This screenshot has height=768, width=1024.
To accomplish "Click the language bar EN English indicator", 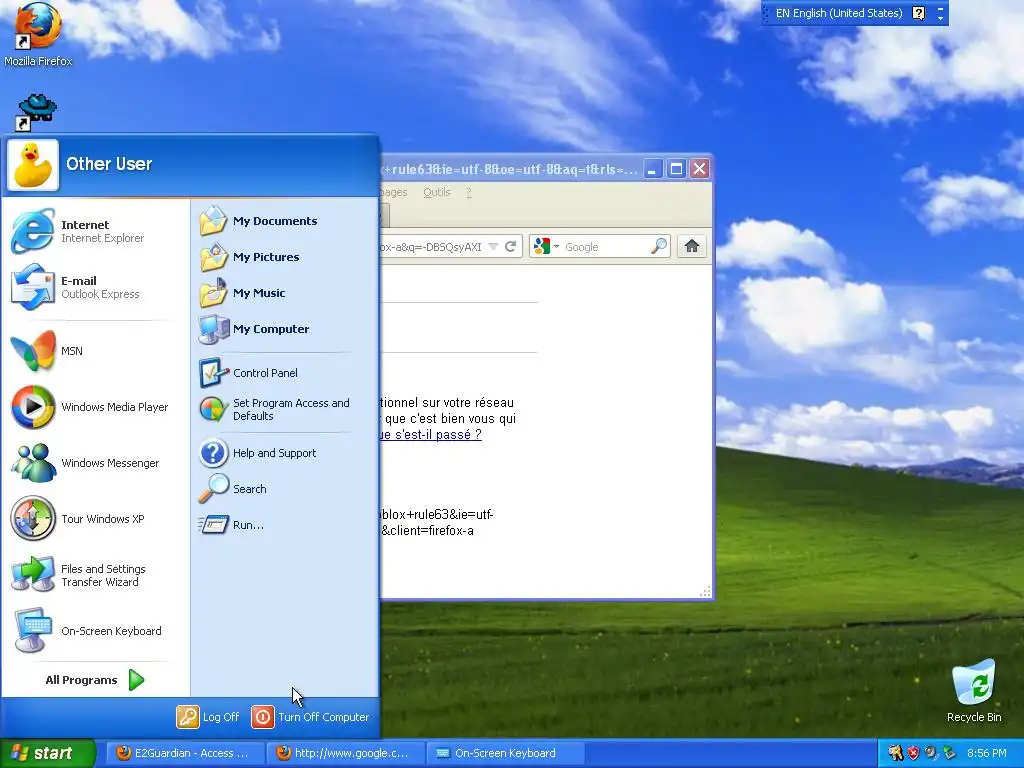I will coord(839,13).
